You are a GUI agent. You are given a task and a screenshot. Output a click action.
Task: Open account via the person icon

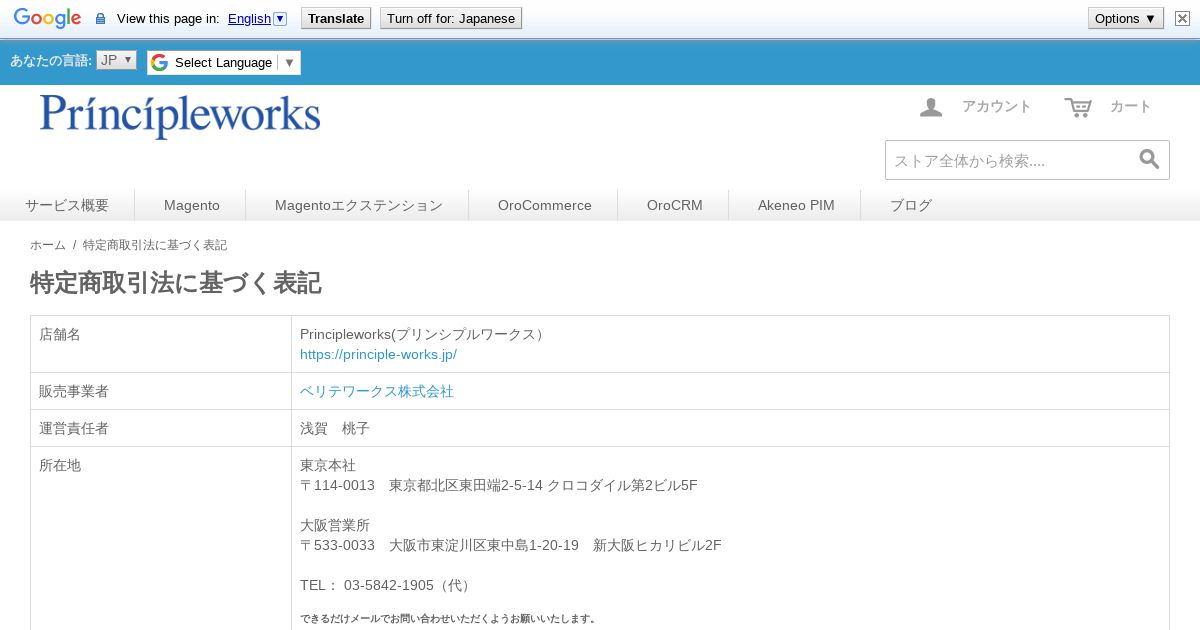click(x=931, y=107)
